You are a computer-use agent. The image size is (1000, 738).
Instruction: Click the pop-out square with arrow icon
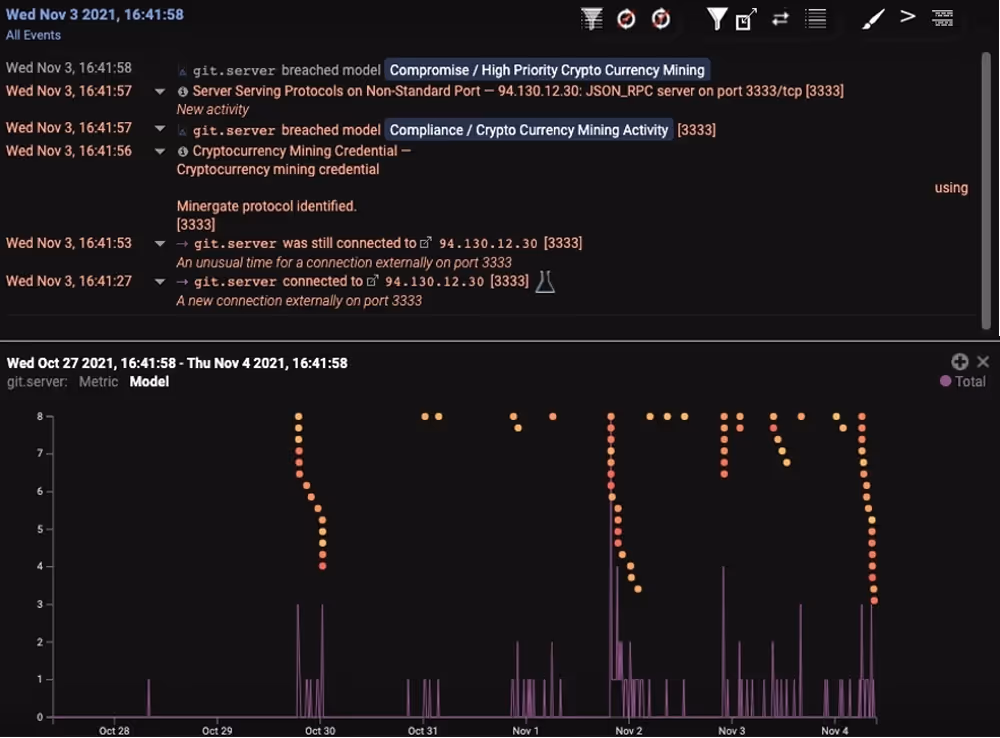[746, 19]
